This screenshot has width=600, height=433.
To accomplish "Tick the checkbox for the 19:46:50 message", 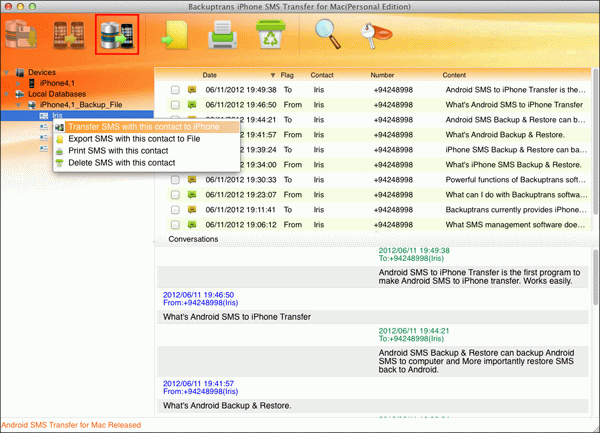I will pyautogui.click(x=175, y=105).
